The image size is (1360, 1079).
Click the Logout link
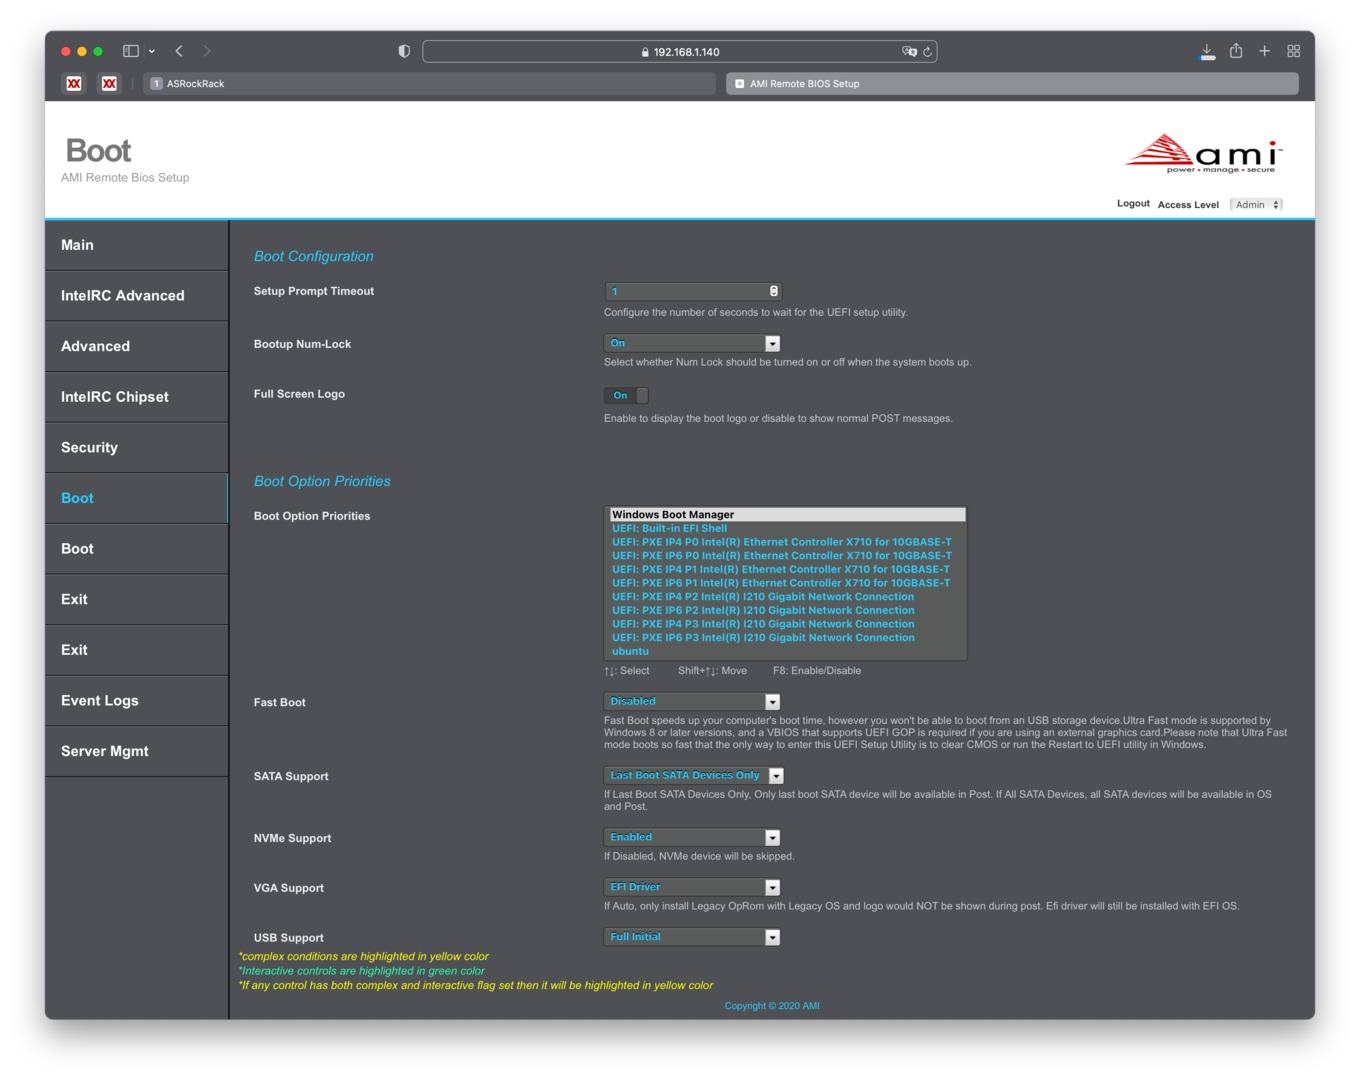click(1133, 204)
